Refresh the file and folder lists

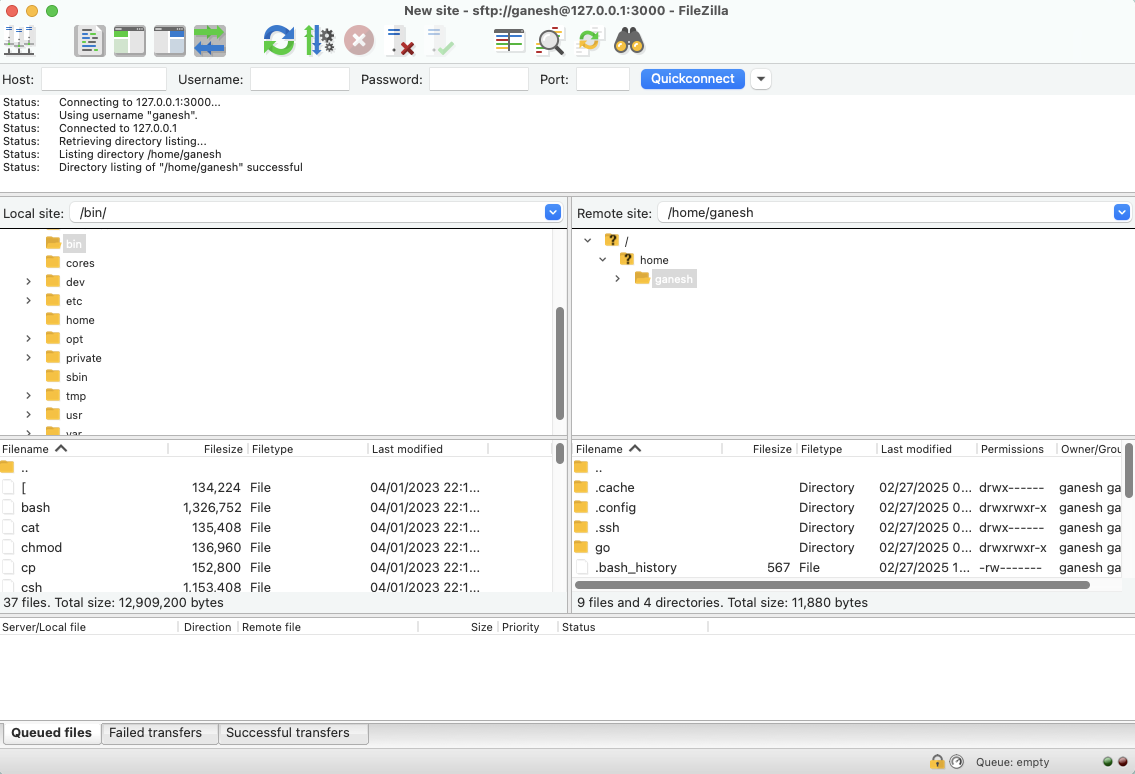pos(279,41)
